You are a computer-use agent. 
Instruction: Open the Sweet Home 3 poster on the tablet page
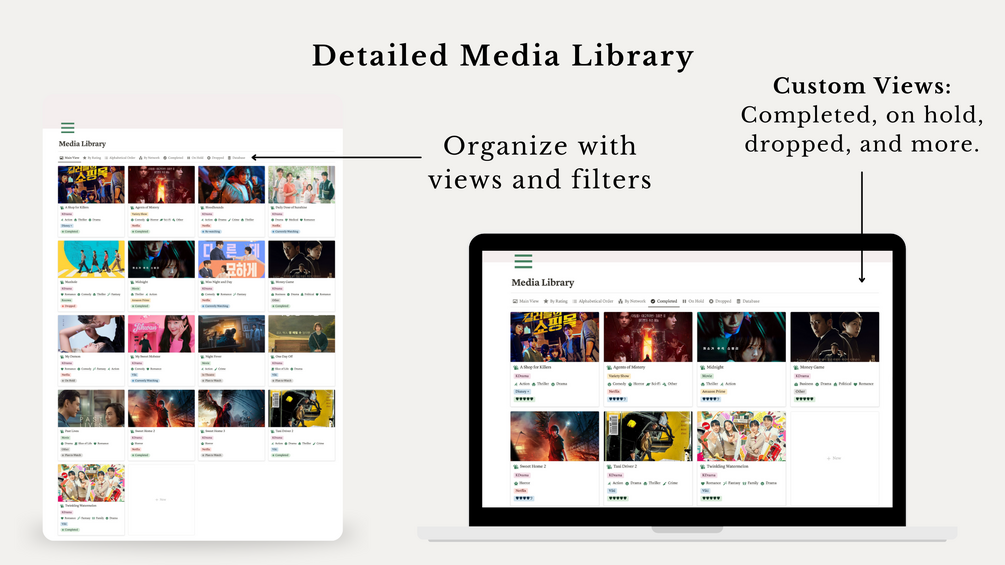[x=231, y=408]
